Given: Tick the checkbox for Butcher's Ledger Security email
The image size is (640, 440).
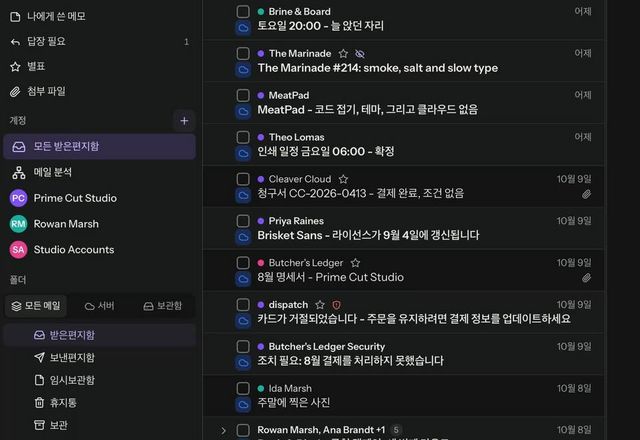Looking at the screenshot, I should [x=243, y=347].
